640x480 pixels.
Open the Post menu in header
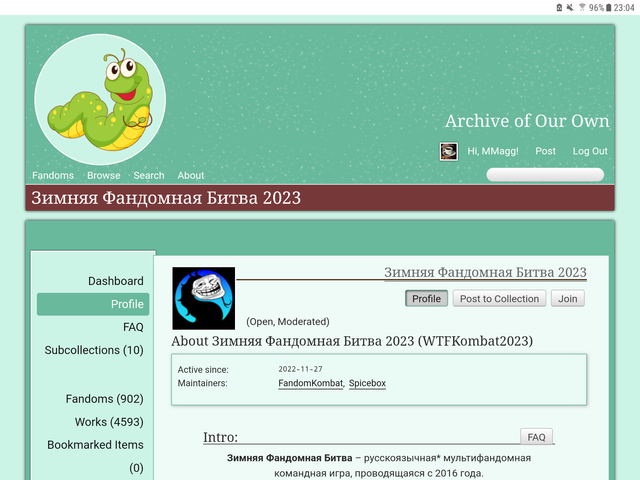pos(545,151)
